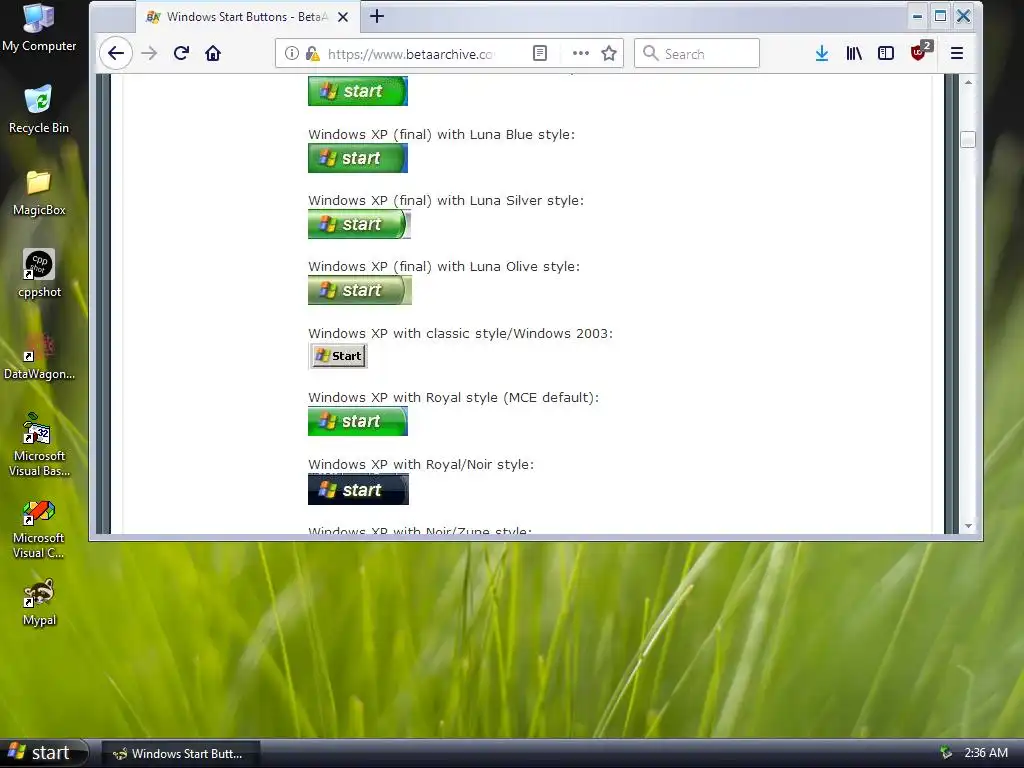This screenshot has width=1024, height=768.
Task: Click the Luna Olive start button image
Action: 360,290
